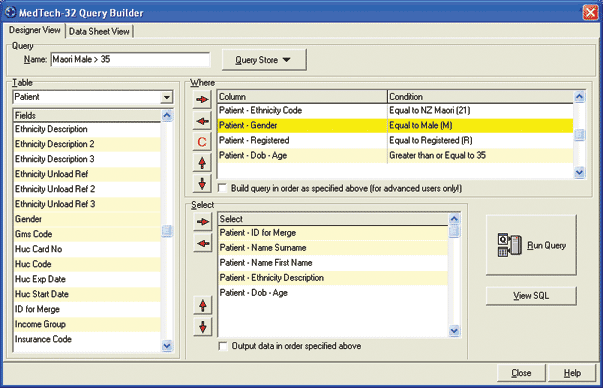Select Huc Code field
This screenshot has width=603, height=388.
87,264
